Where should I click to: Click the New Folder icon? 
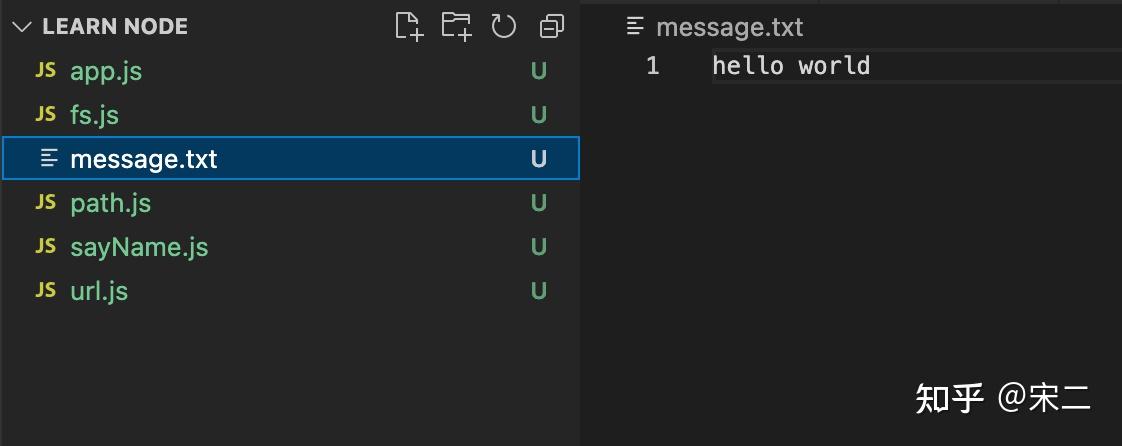point(457,27)
